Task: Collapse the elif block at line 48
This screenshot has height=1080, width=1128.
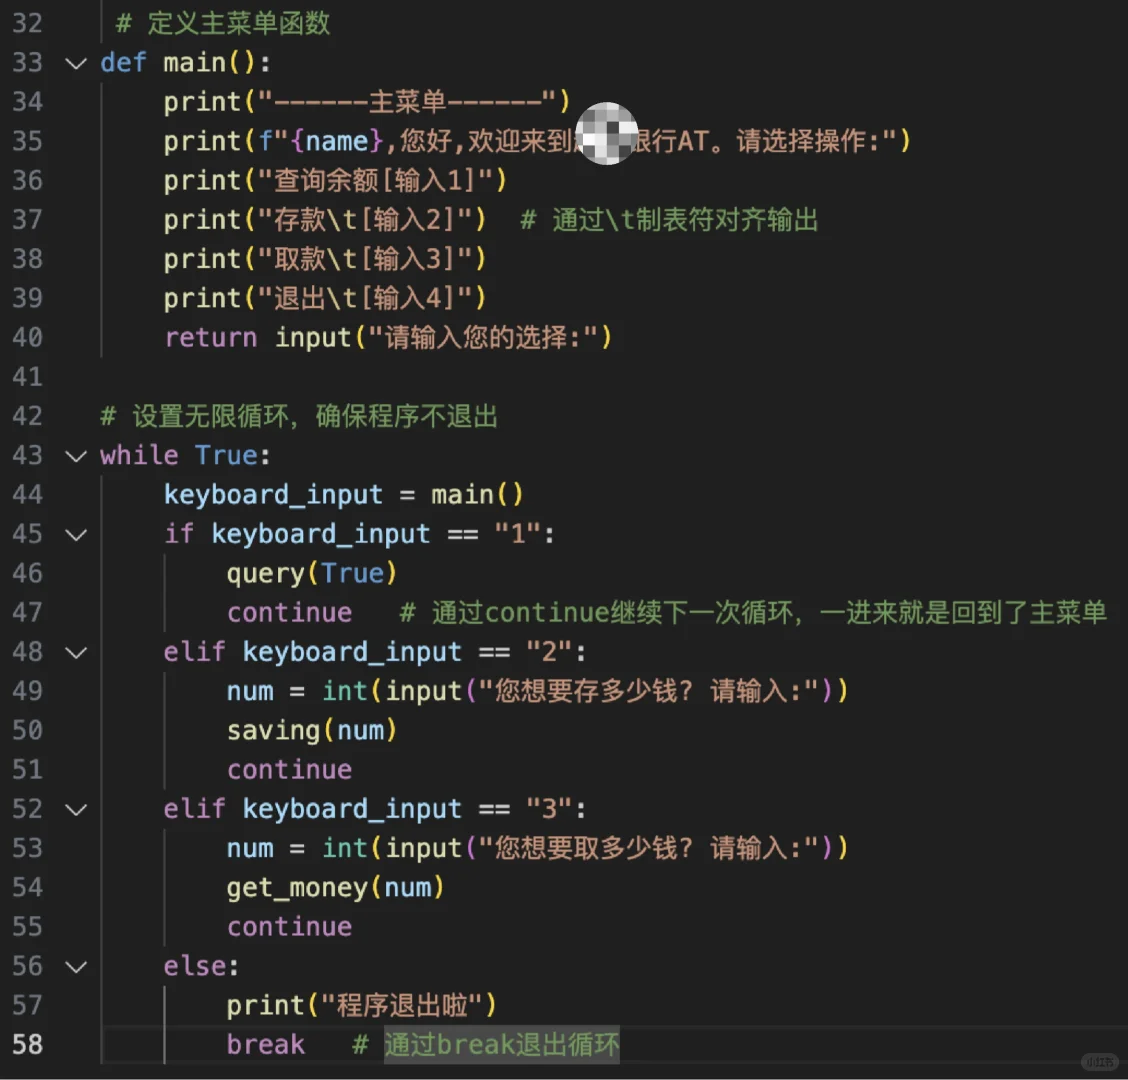Action: pos(76,652)
